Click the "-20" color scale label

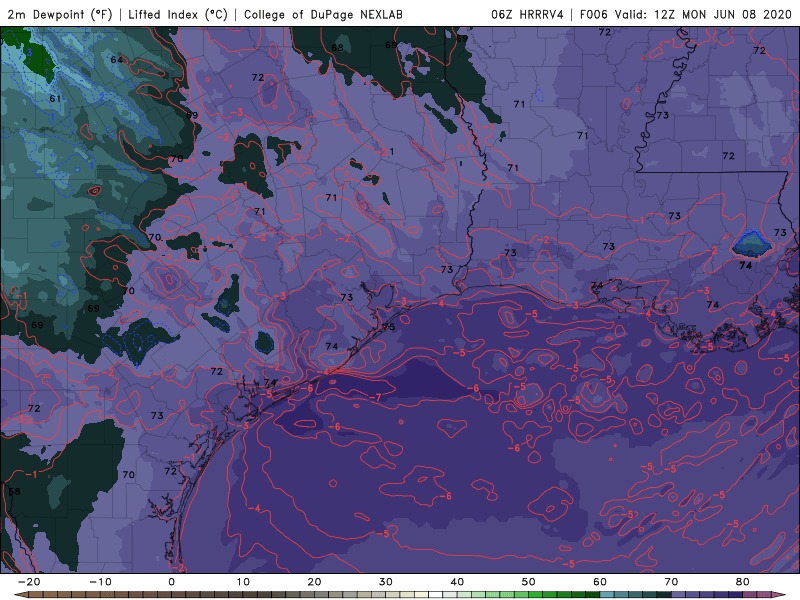[x=29, y=582]
